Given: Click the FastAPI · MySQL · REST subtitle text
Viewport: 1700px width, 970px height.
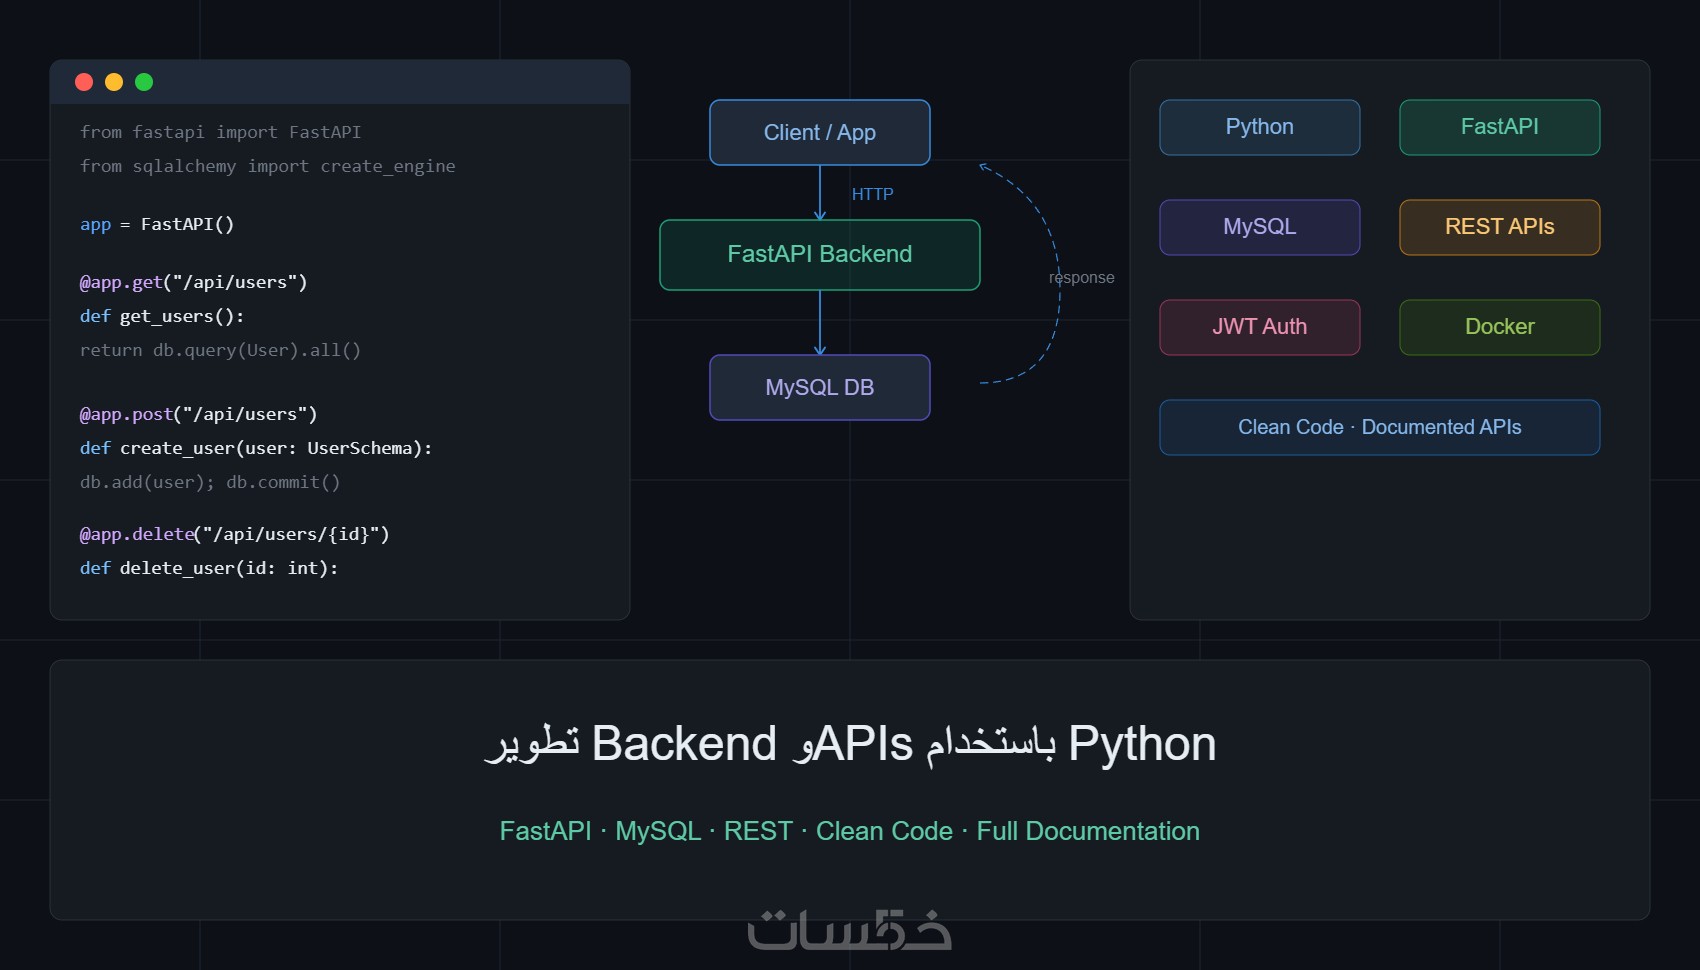Looking at the screenshot, I should click(x=849, y=831).
